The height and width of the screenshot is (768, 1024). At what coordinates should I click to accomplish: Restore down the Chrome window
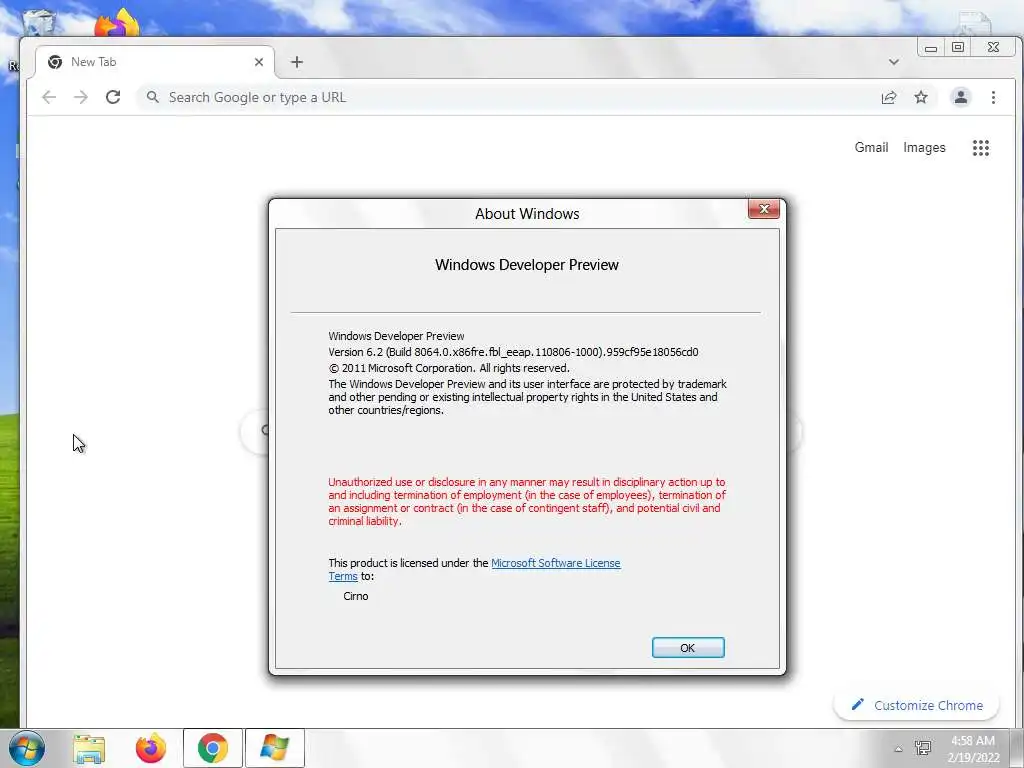point(958,48)
